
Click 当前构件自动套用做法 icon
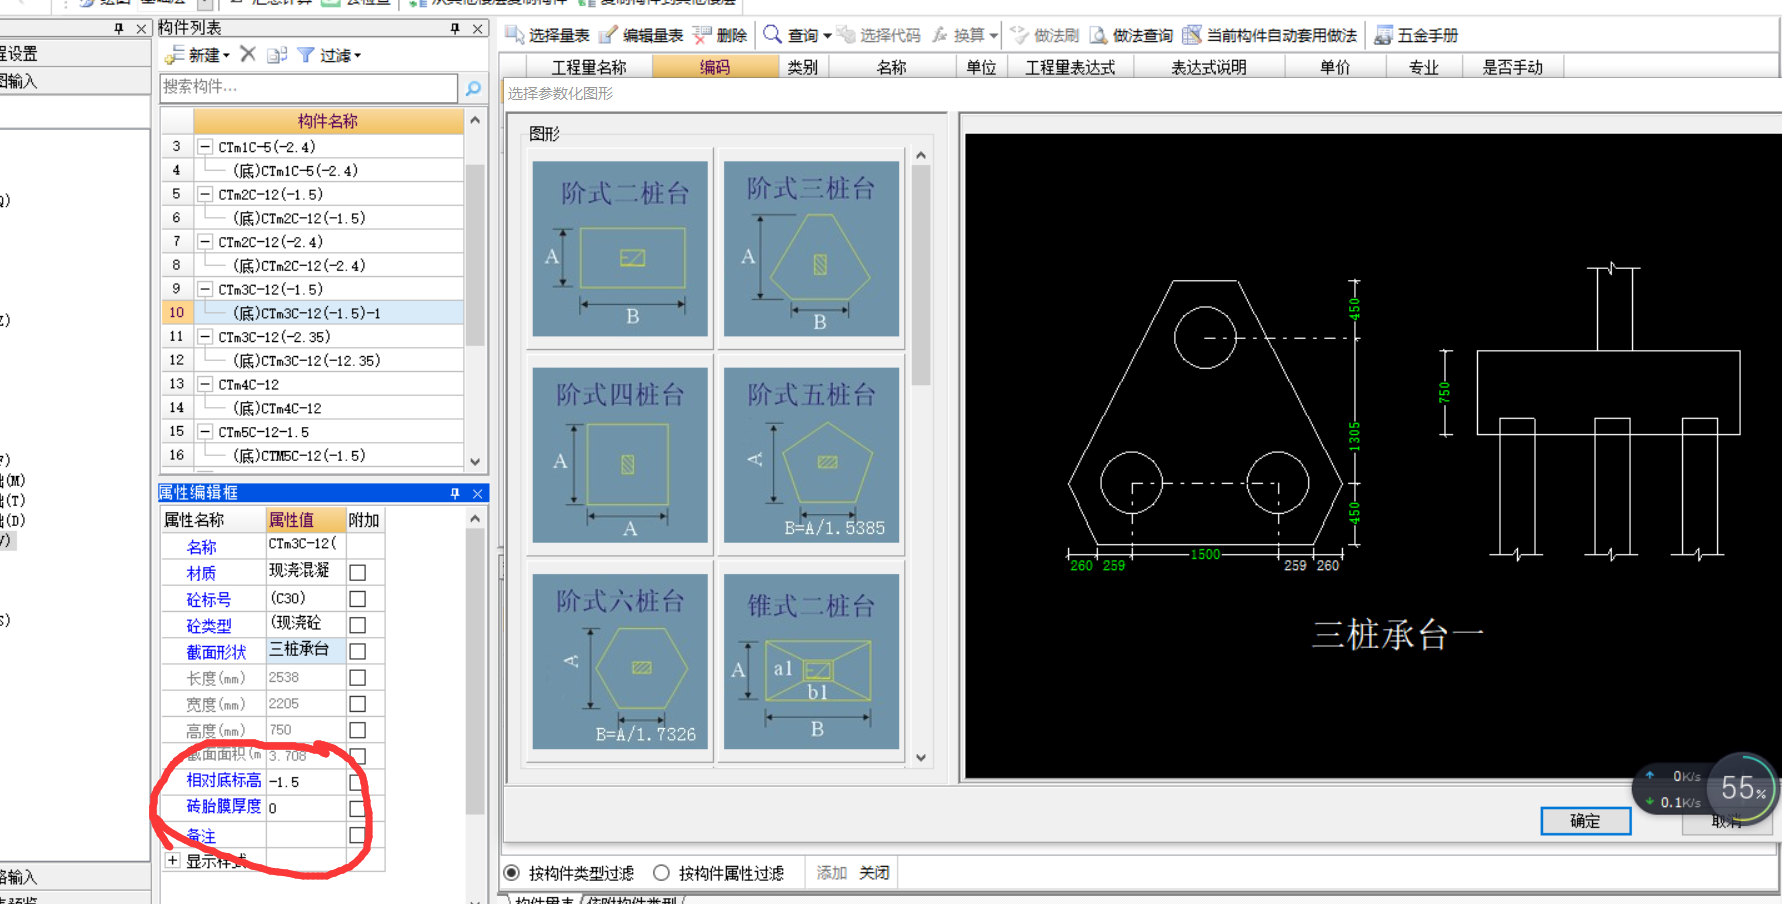(x=1192, y=35)
